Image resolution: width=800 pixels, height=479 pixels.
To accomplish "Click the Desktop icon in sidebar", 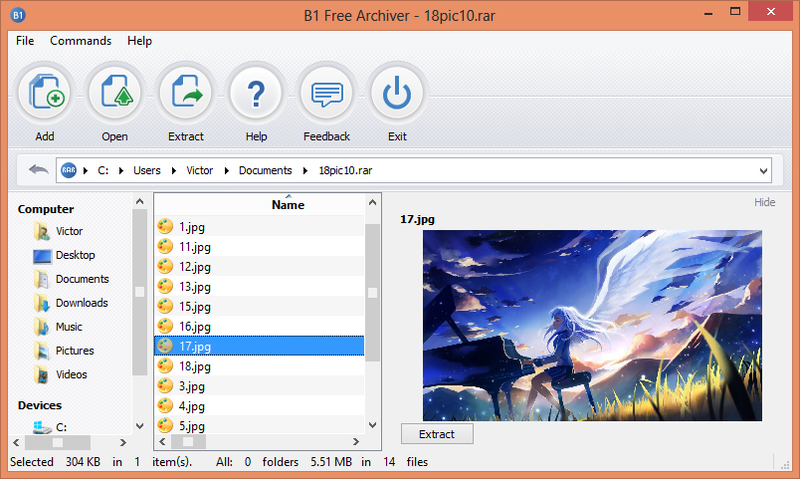I will (x=42, y=255).
